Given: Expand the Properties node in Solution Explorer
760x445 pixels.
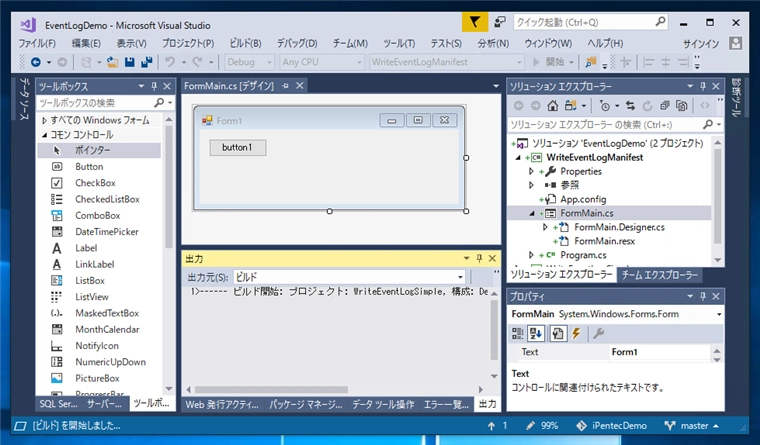Looking at the screenshot, I should [532, 172].
